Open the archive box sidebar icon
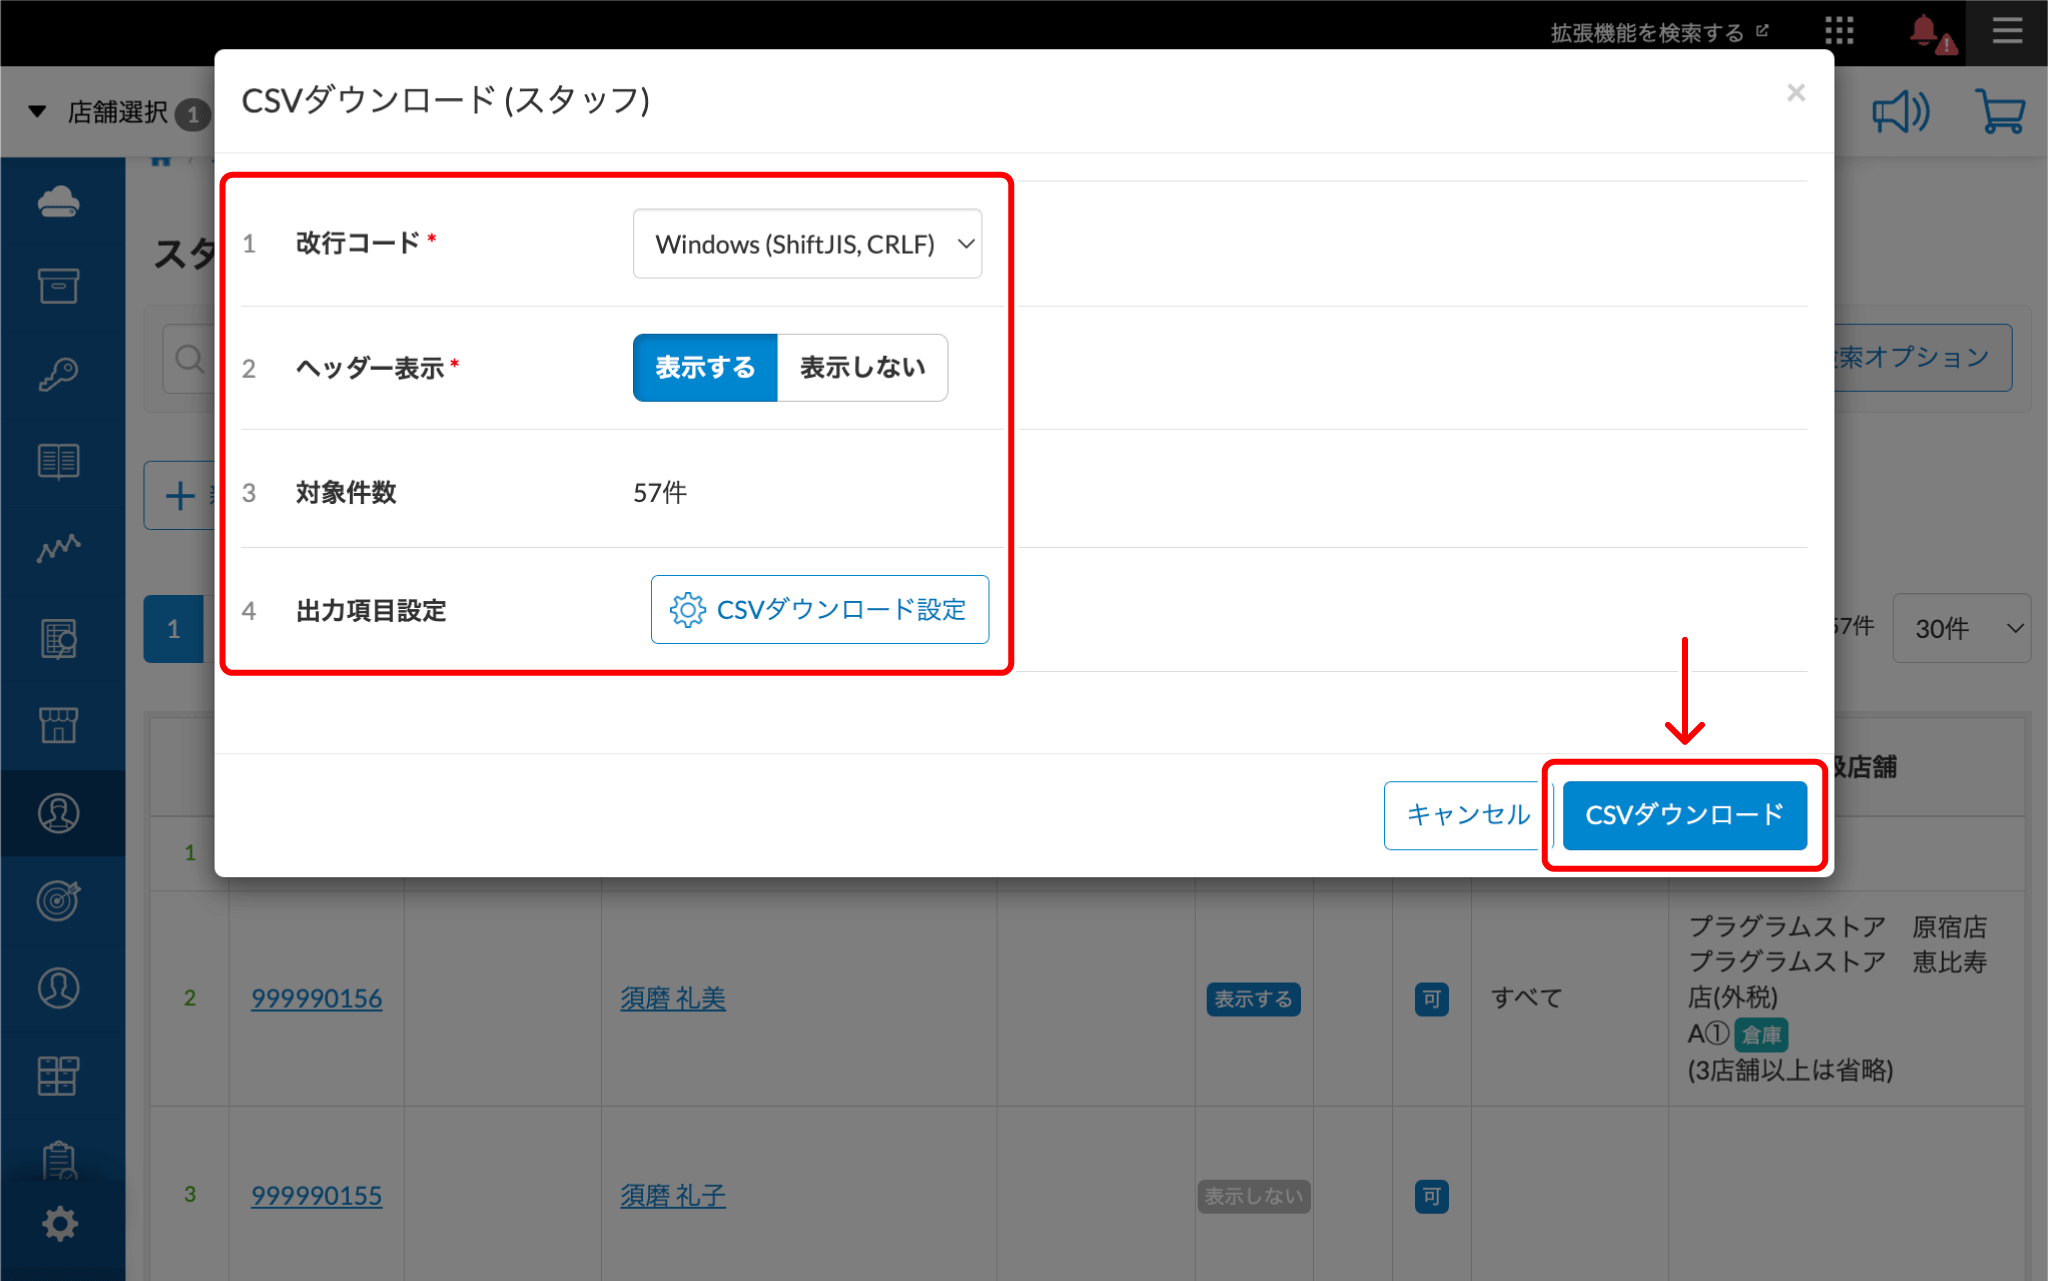The height and width of the screenshot is (1281, 2048). pyautogui.click(x=59, y=286)
